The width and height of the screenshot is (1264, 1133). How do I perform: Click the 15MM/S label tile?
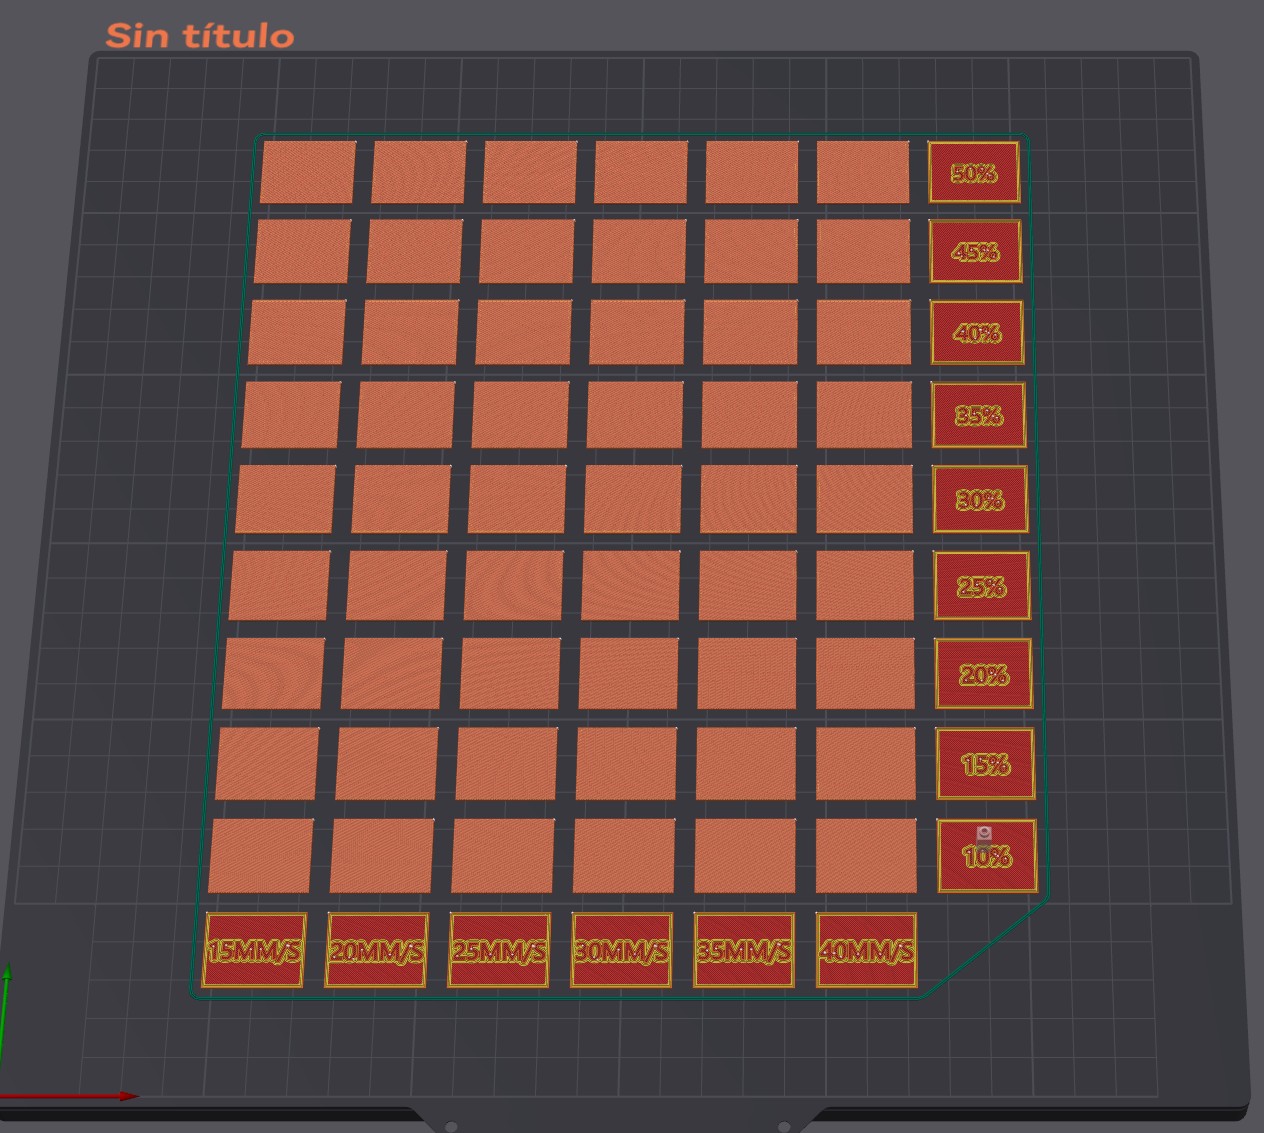[254, 950]
